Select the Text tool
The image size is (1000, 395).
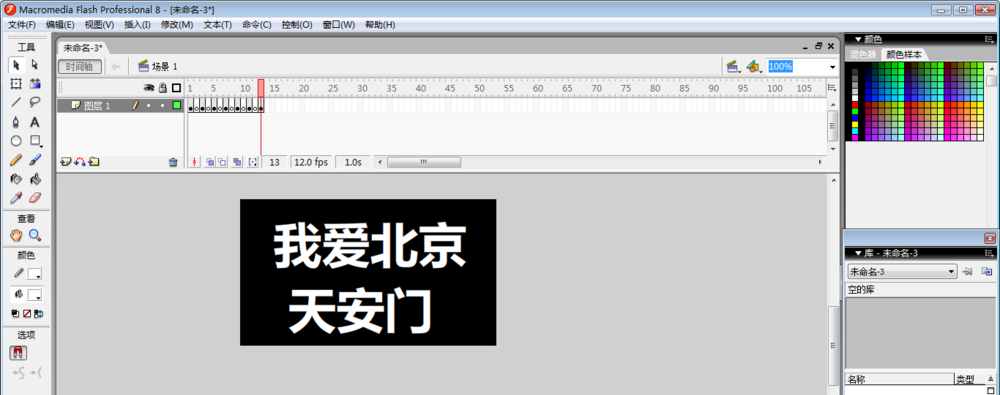[35, 122]
